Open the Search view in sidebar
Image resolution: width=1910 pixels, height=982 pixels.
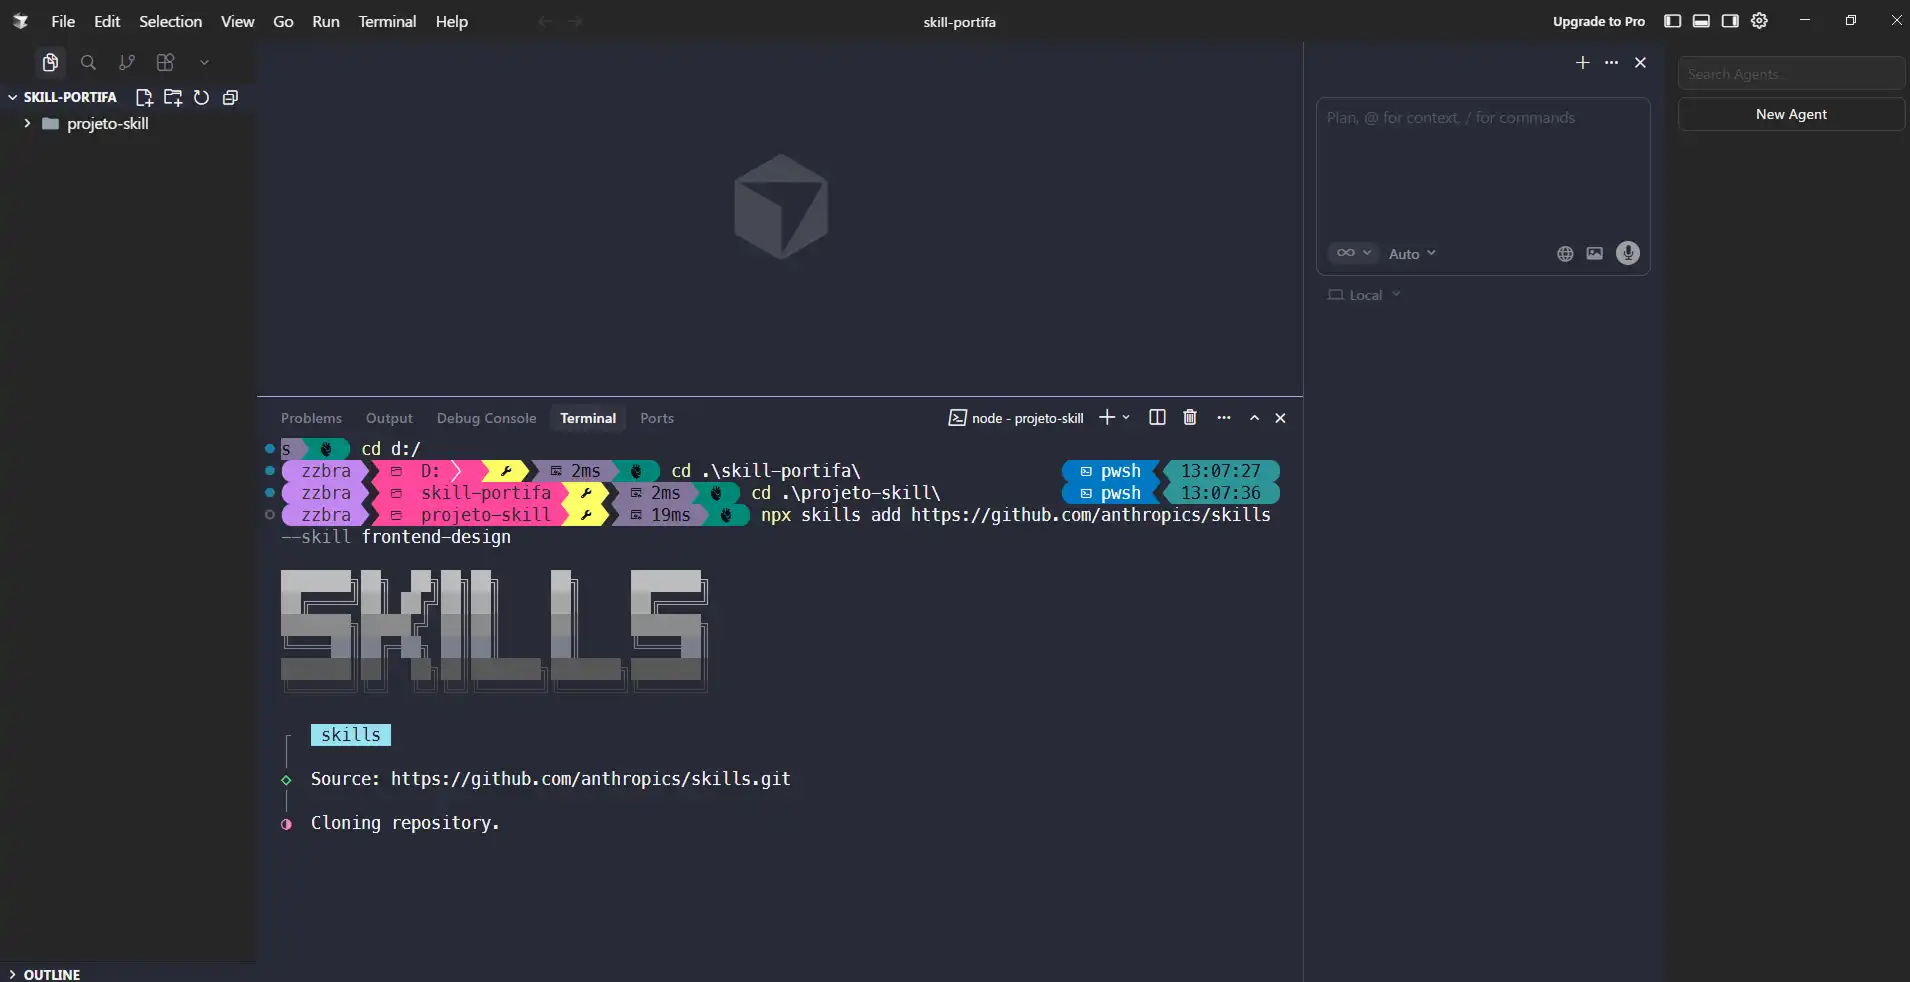[88, 63]
